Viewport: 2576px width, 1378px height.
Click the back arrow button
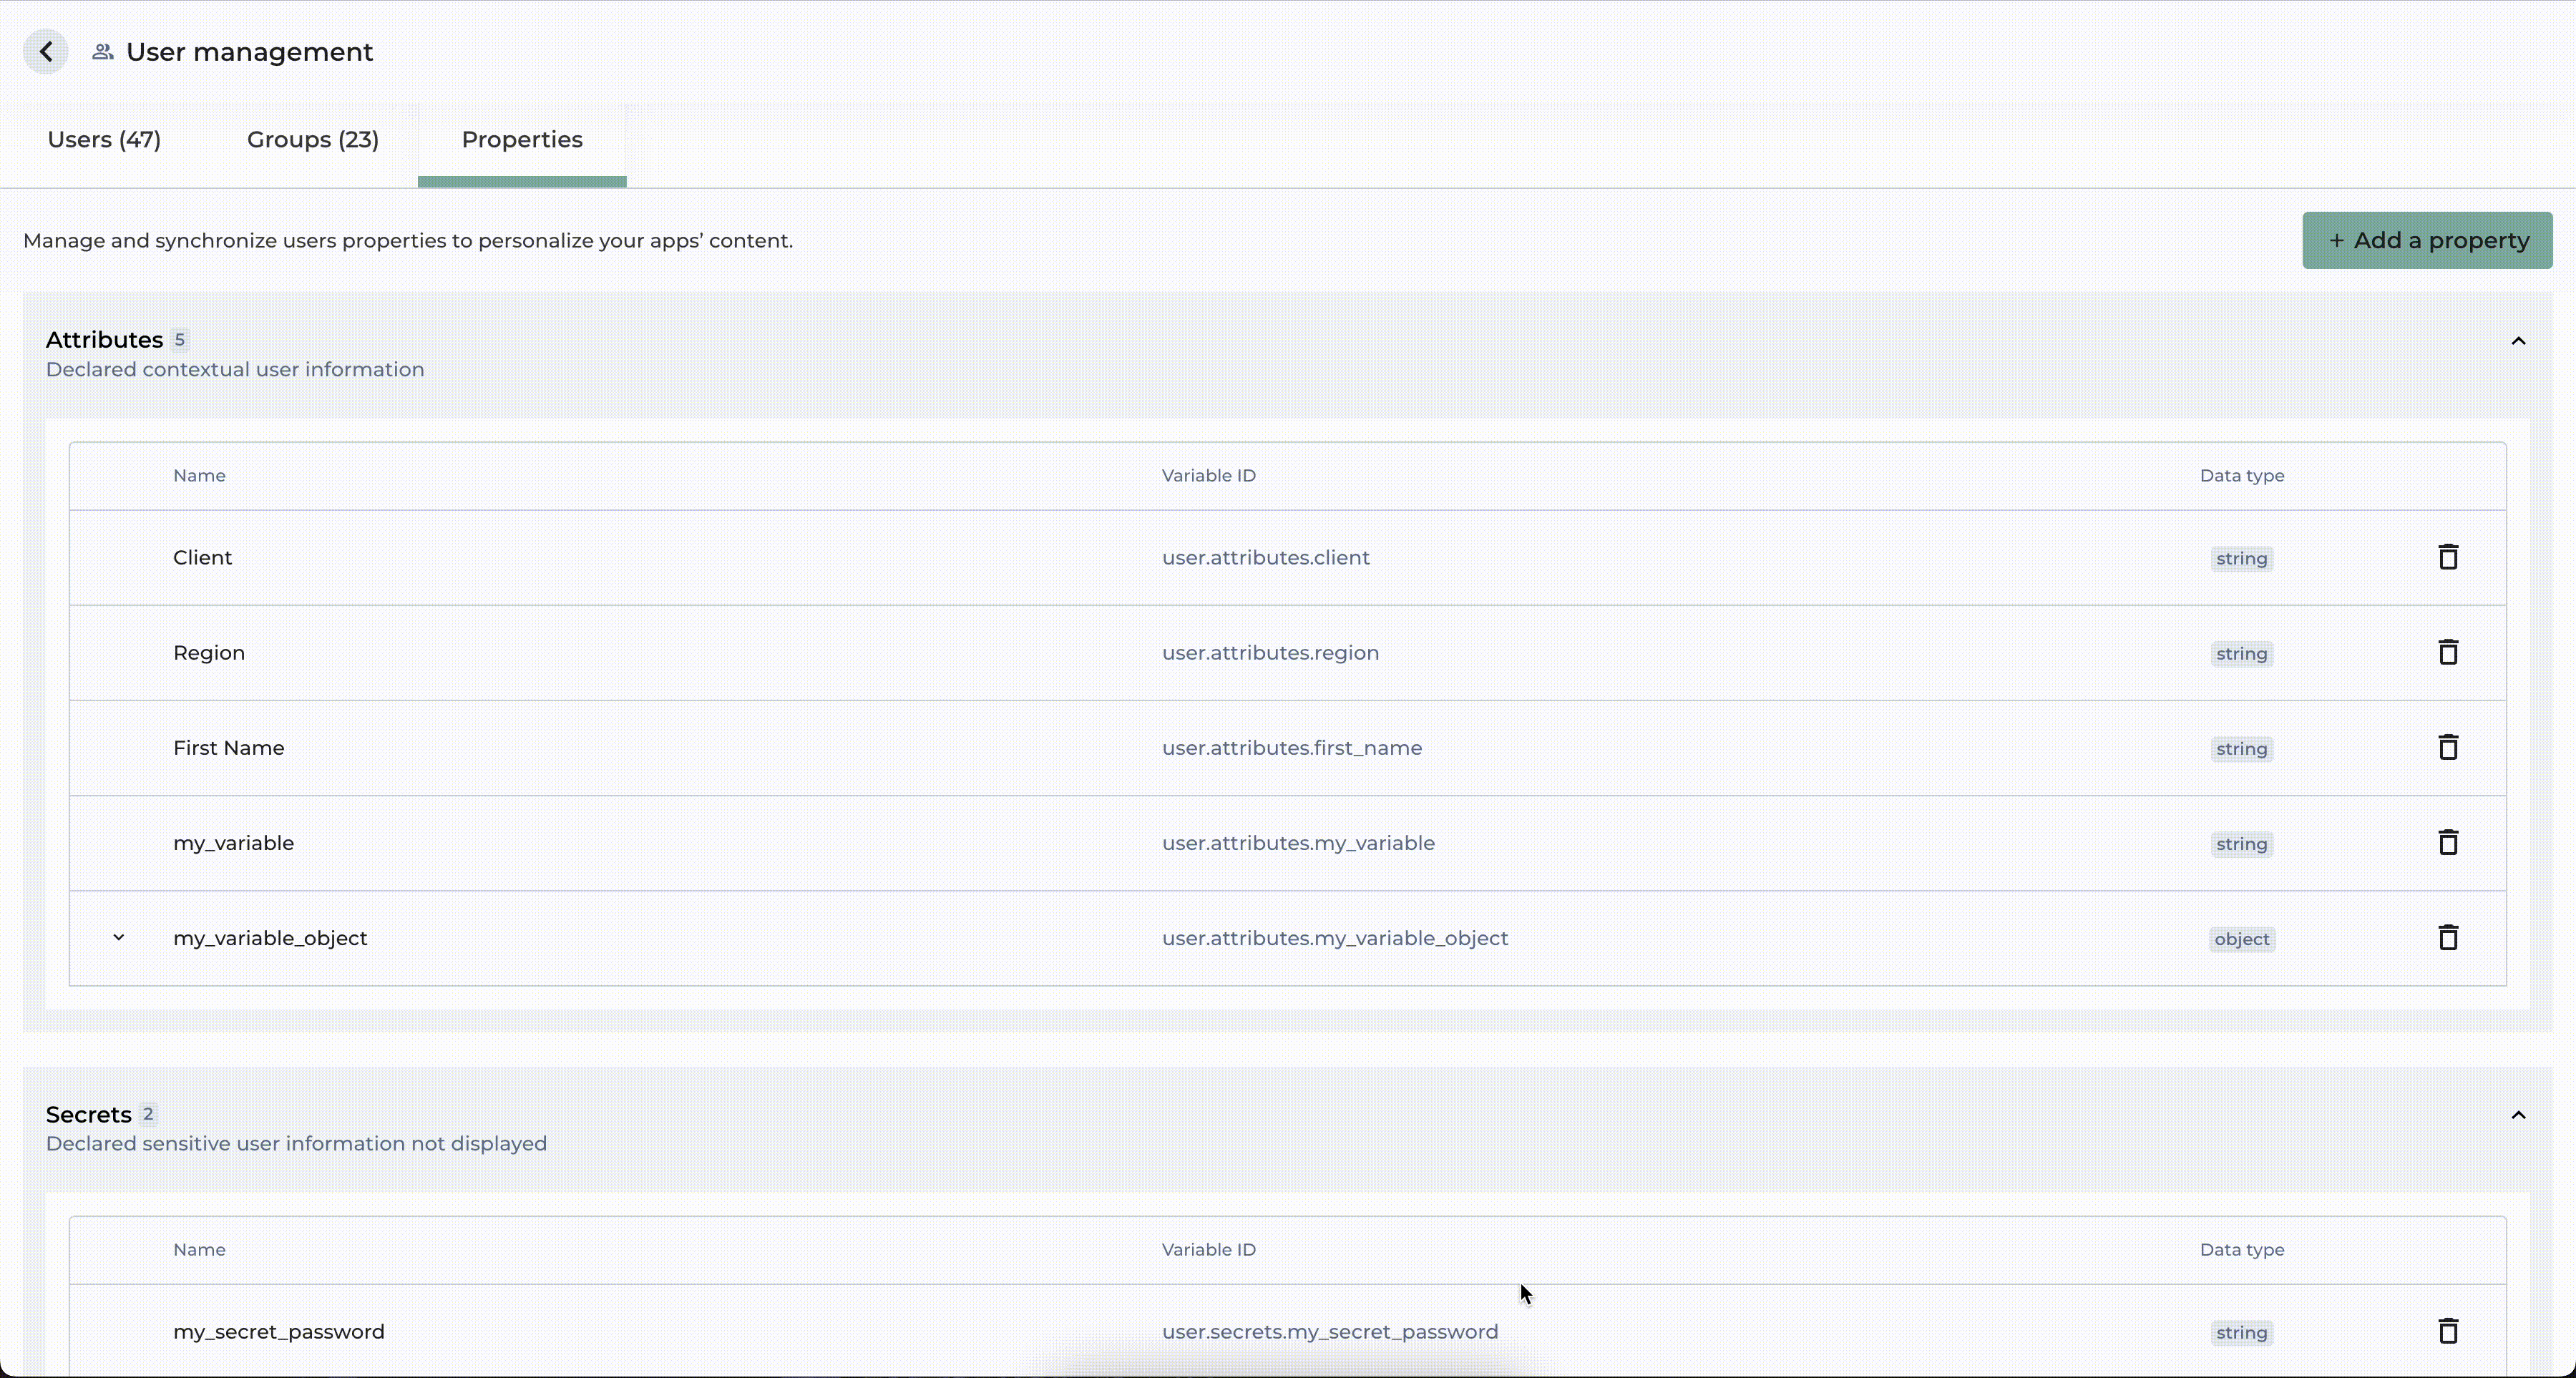tap(46, 52)
